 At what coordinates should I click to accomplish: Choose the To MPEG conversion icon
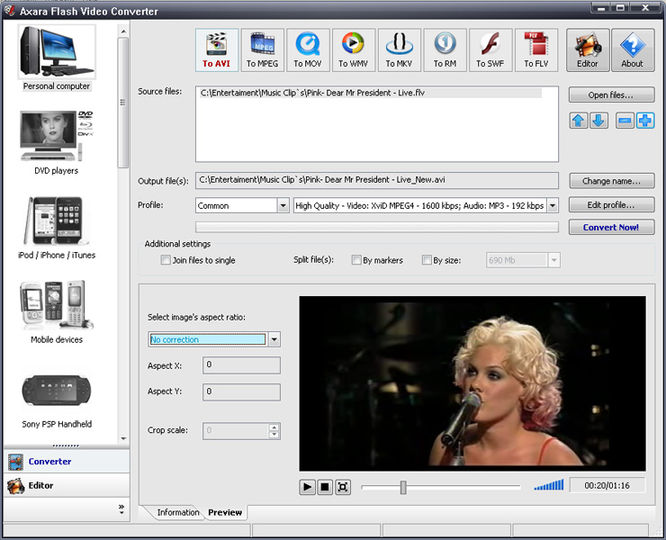point(262,50)
